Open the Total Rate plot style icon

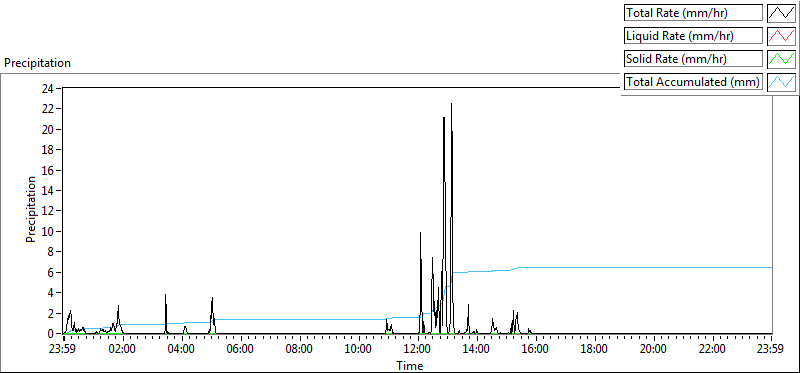pos(781,12)
